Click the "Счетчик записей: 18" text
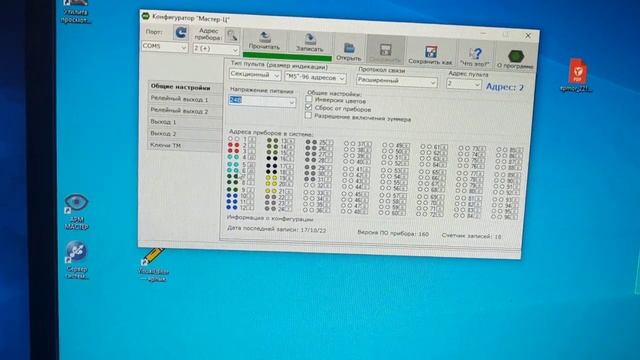 pos(471,236)
